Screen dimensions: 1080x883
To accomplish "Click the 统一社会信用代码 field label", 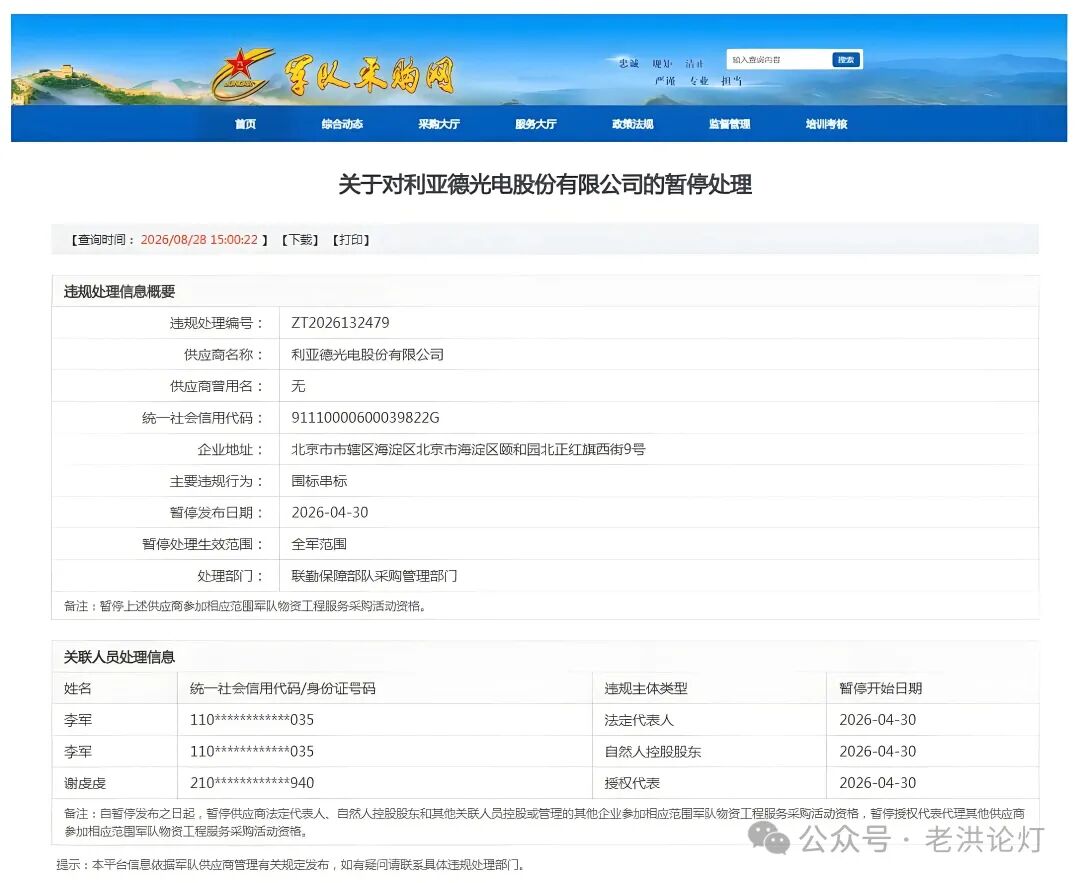I will tap(202, 418).
